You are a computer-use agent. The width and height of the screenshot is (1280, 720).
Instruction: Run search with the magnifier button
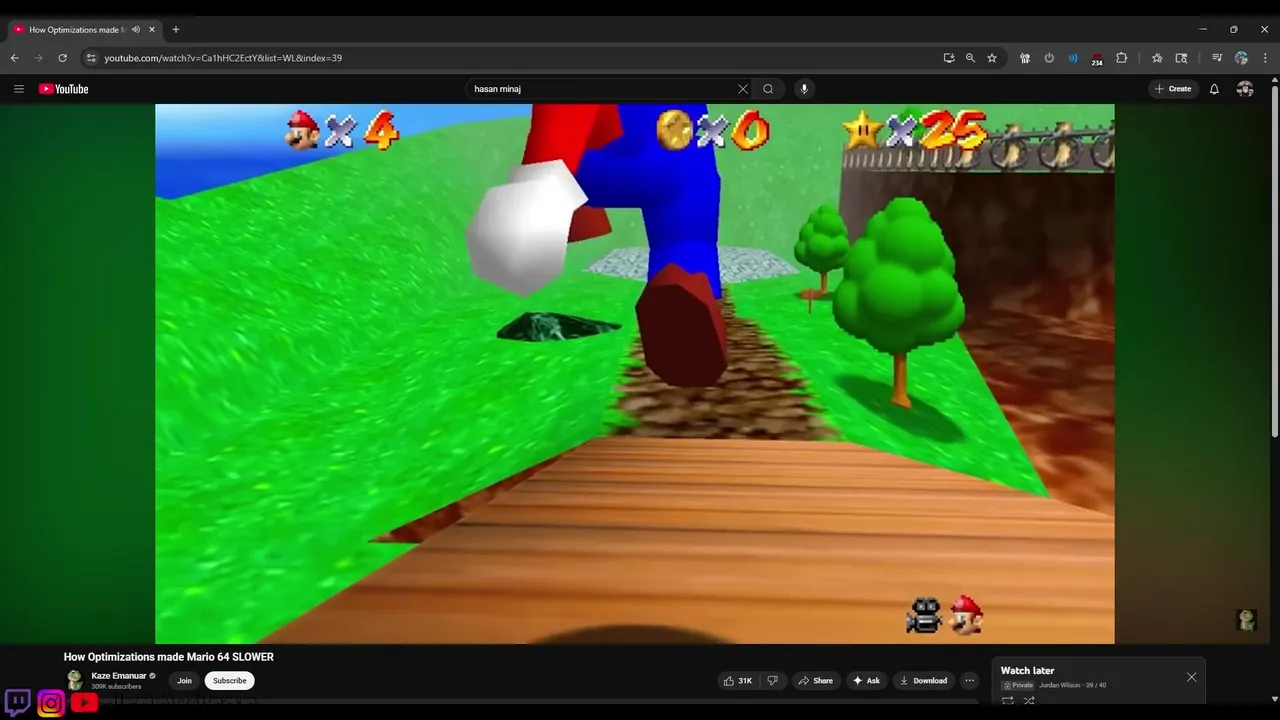(x=768, y=89)
